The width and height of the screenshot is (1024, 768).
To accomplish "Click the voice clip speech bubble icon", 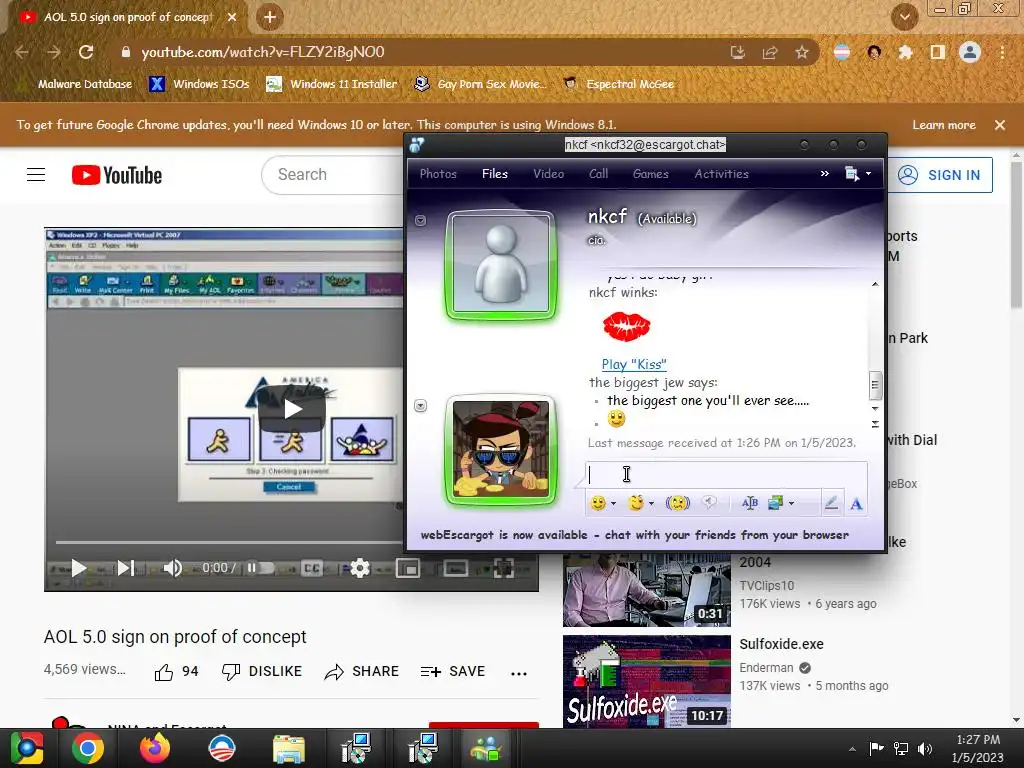I will (709, 502).
